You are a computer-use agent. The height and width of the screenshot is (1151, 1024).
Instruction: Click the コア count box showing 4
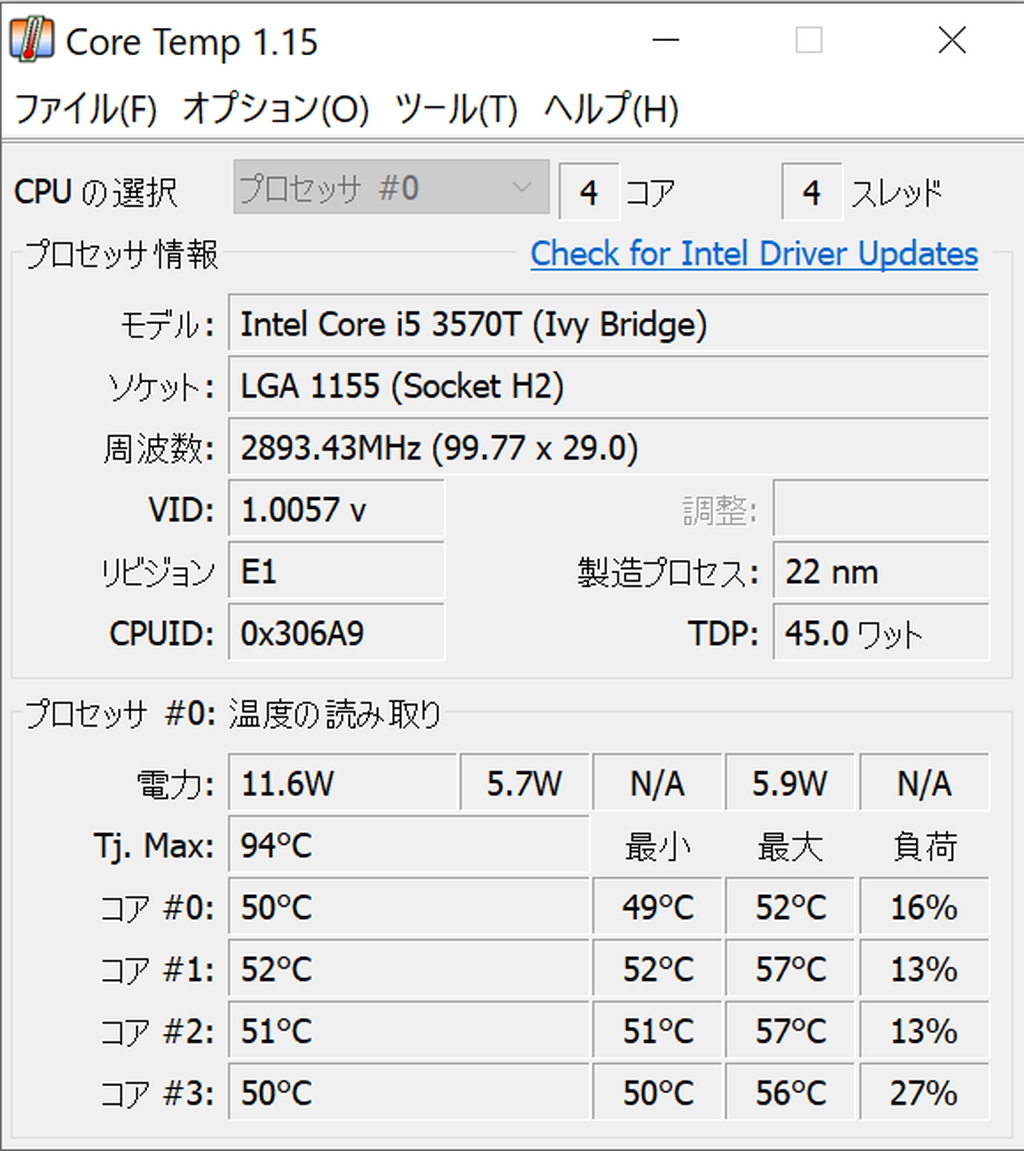589,191
